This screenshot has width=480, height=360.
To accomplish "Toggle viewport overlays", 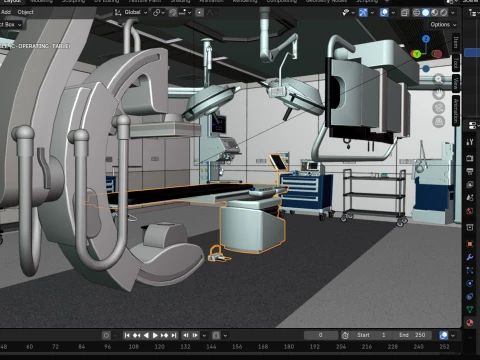I will [384, 13].
